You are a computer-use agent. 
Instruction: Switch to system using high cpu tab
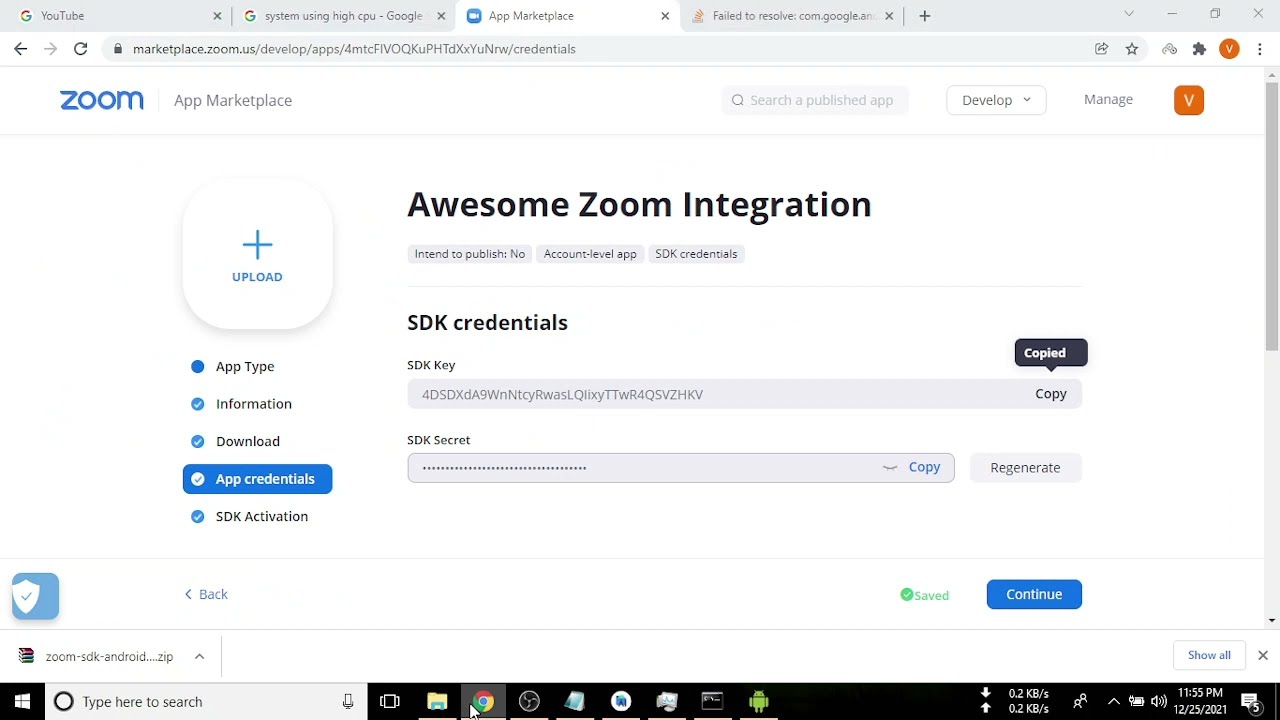click(x=343, y=16)
